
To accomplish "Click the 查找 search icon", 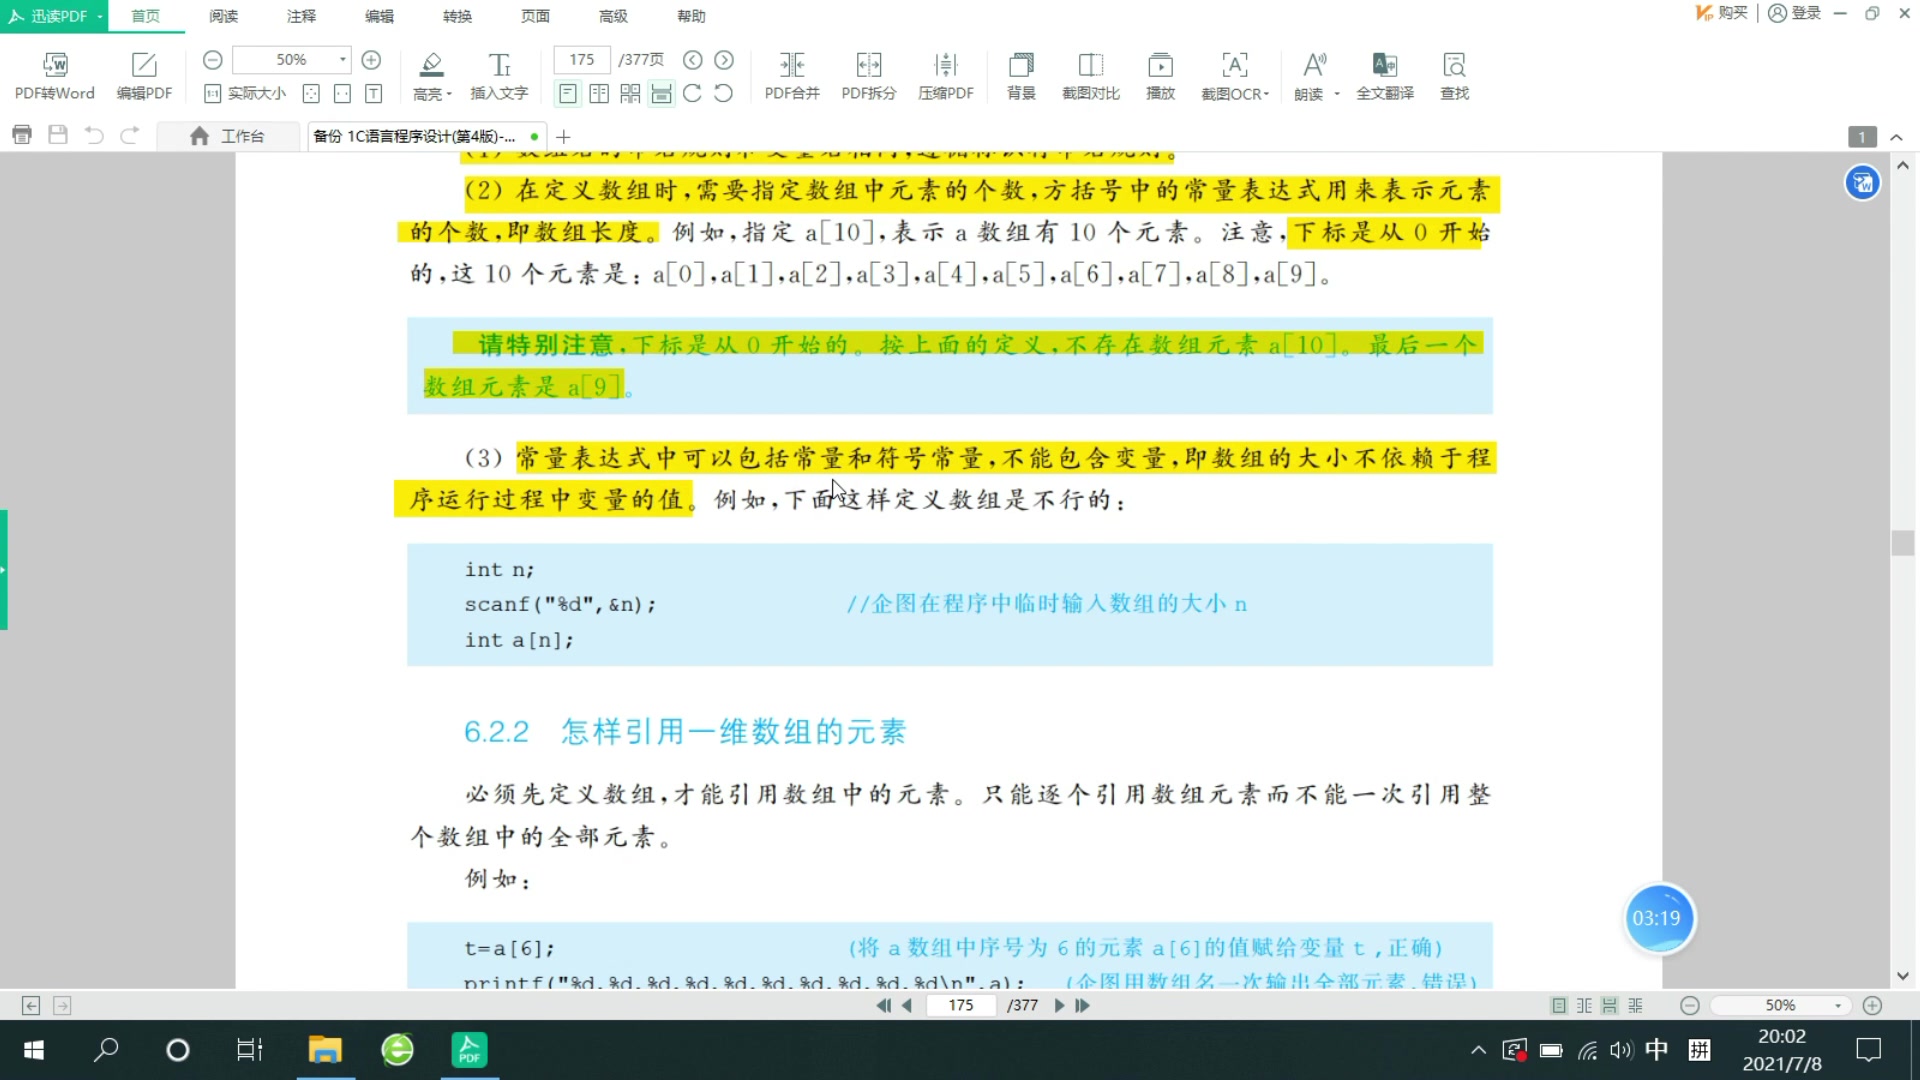I will pyautogui.click(x=1454, y=75).
